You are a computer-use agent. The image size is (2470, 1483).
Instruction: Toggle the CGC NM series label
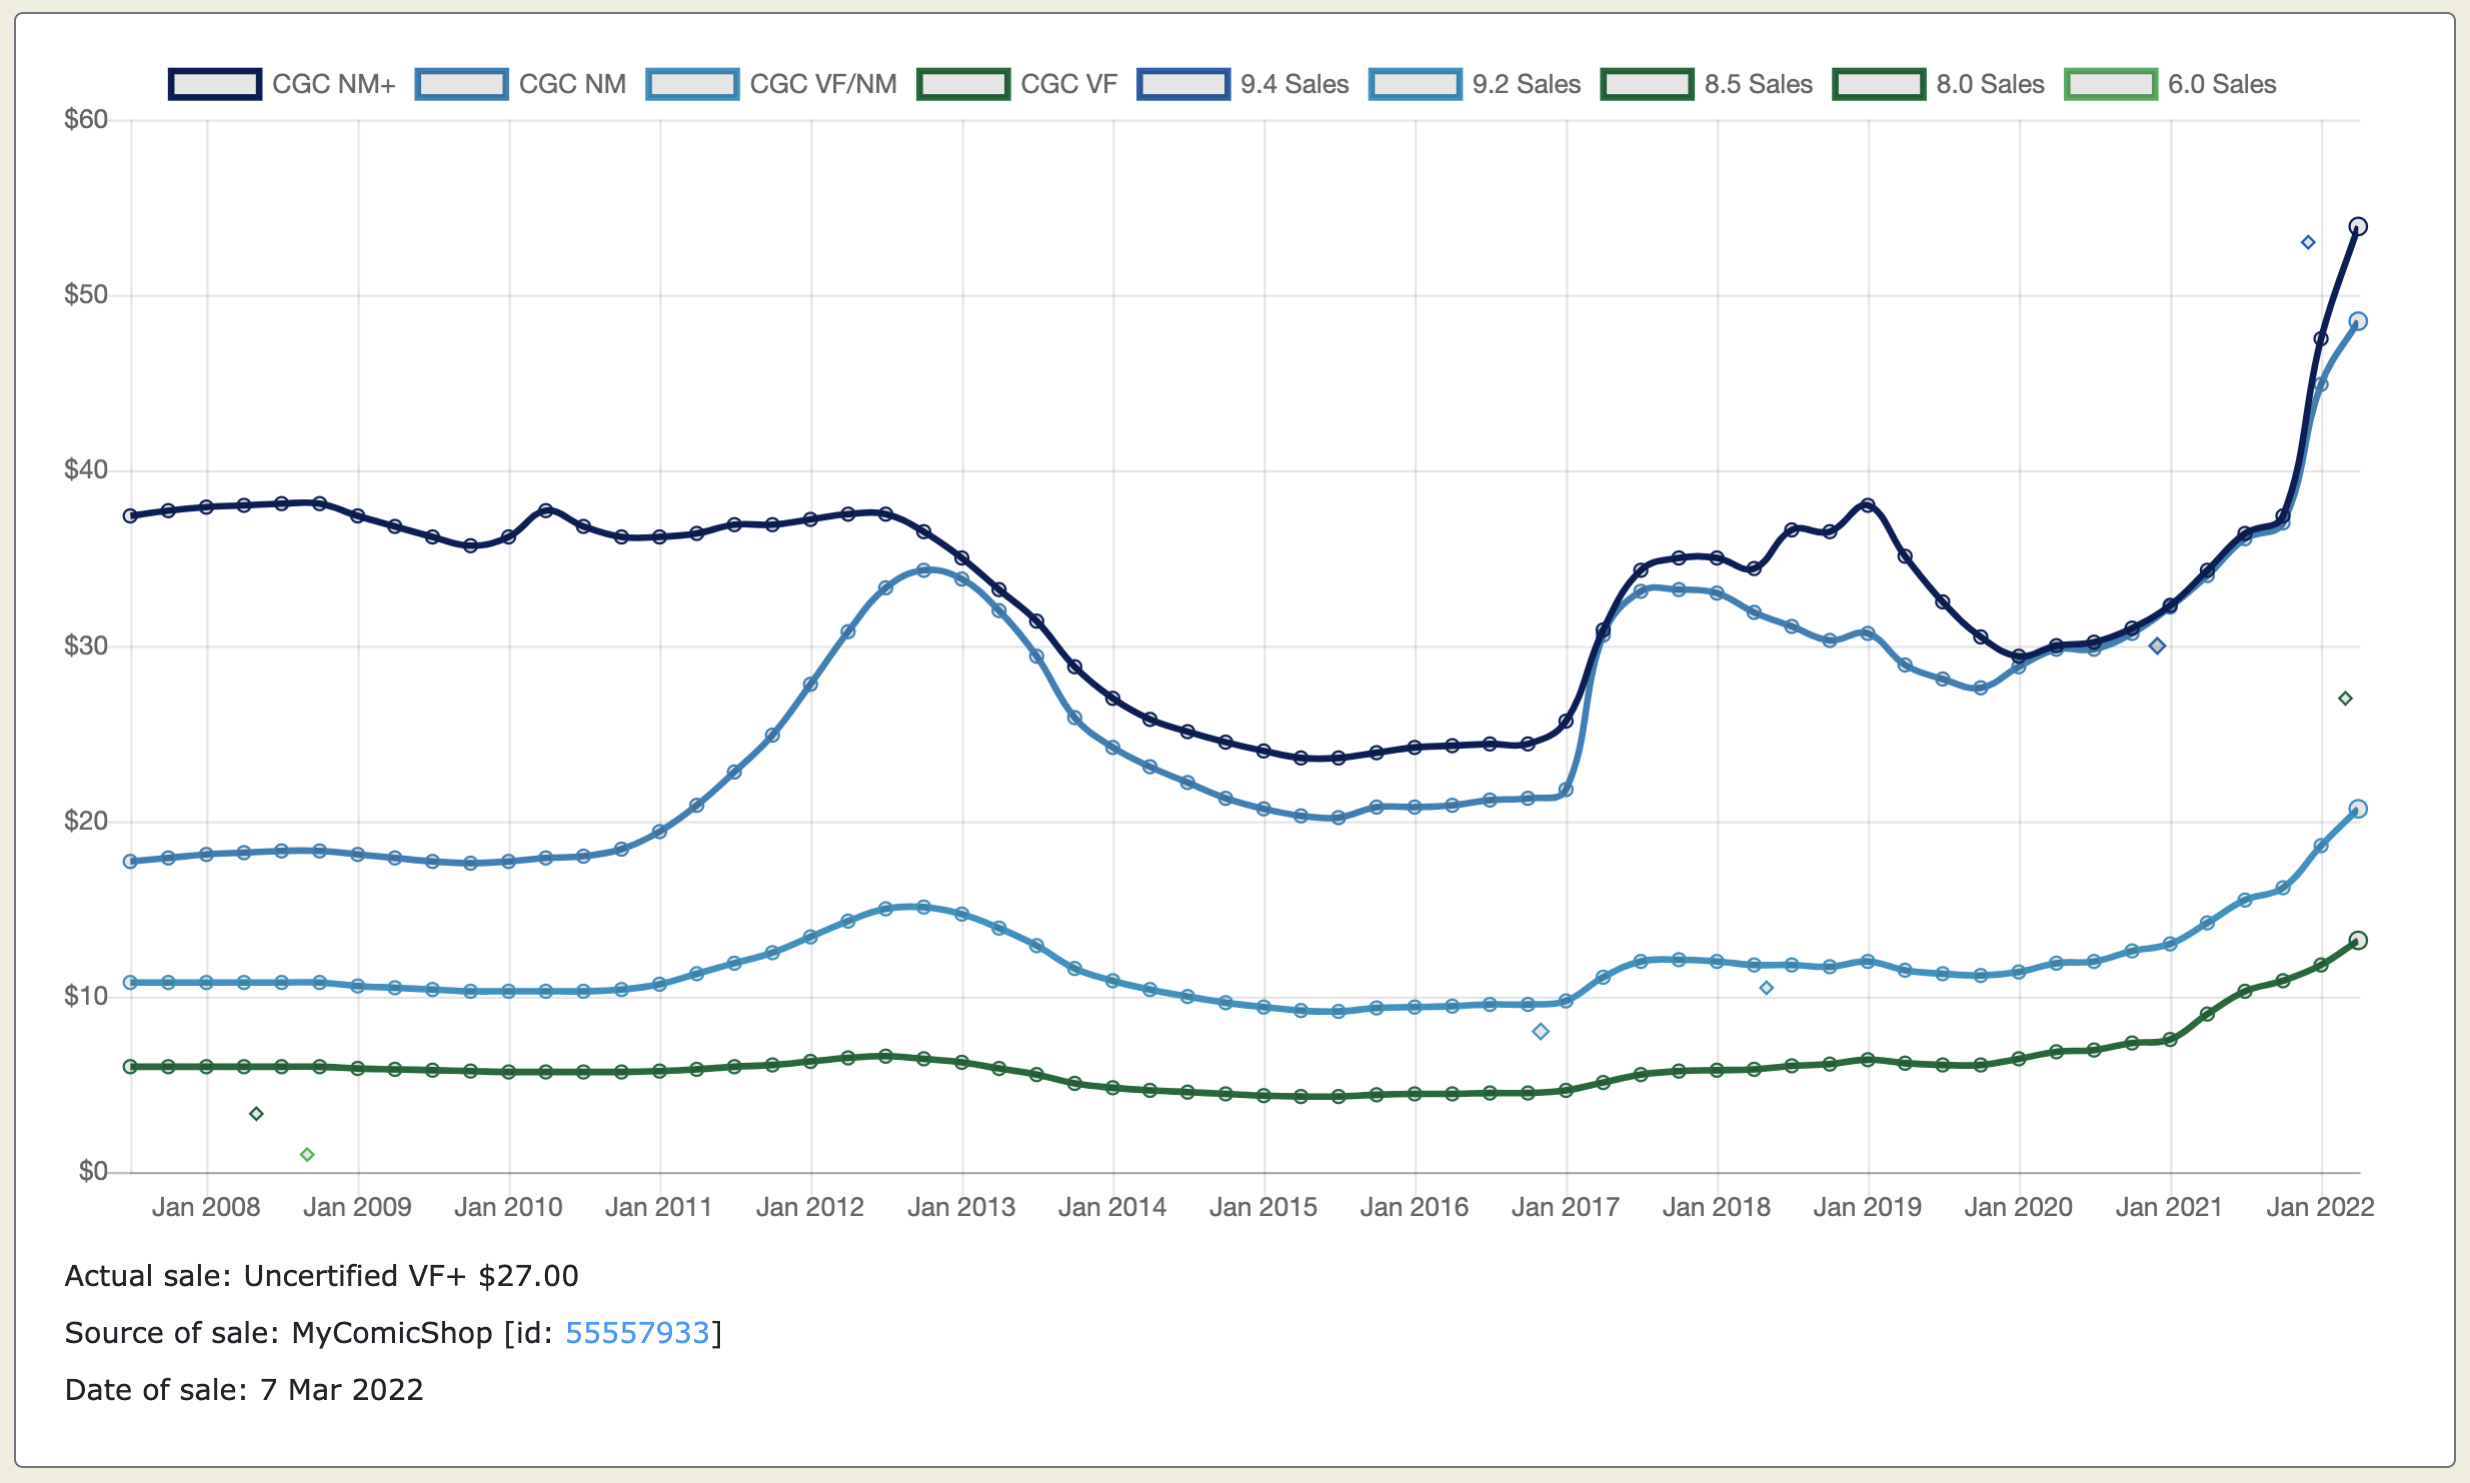572,84
